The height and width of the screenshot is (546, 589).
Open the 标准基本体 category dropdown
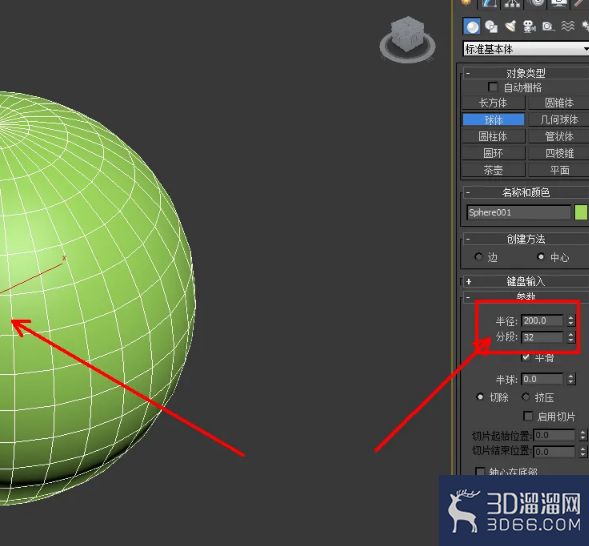pos(526,49)
